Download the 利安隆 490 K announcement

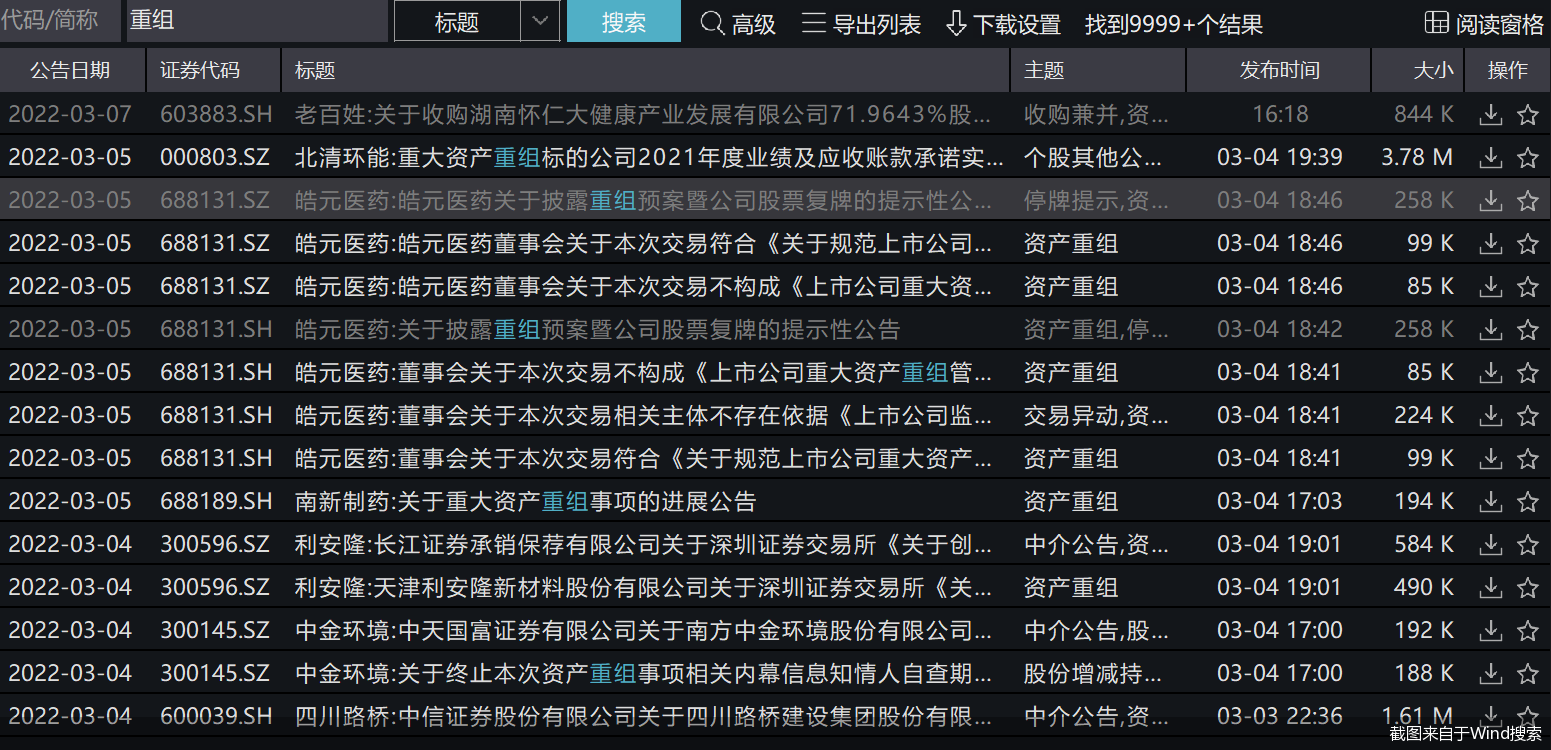point(1491,588)
